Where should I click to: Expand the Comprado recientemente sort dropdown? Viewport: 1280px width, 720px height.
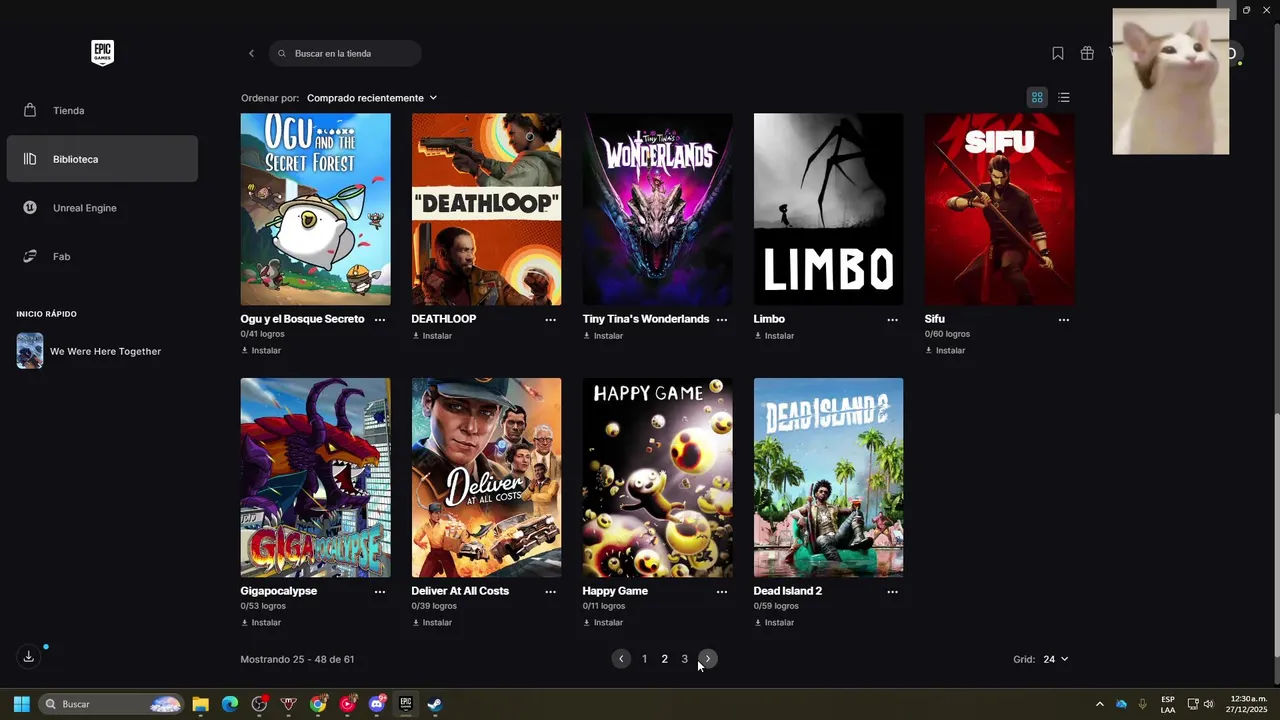[372, 98]
